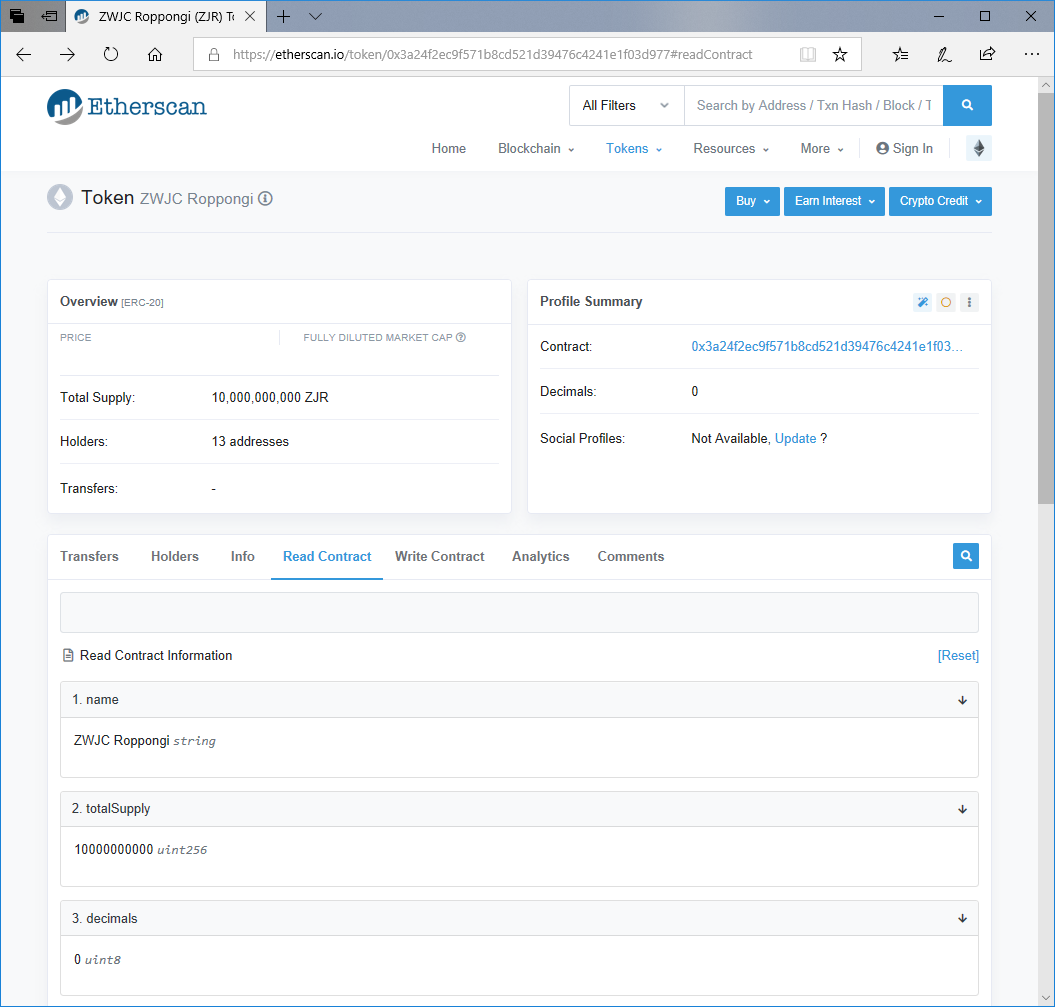Close the ZWJC Roppongi browser tab

[x=250, y=16]
